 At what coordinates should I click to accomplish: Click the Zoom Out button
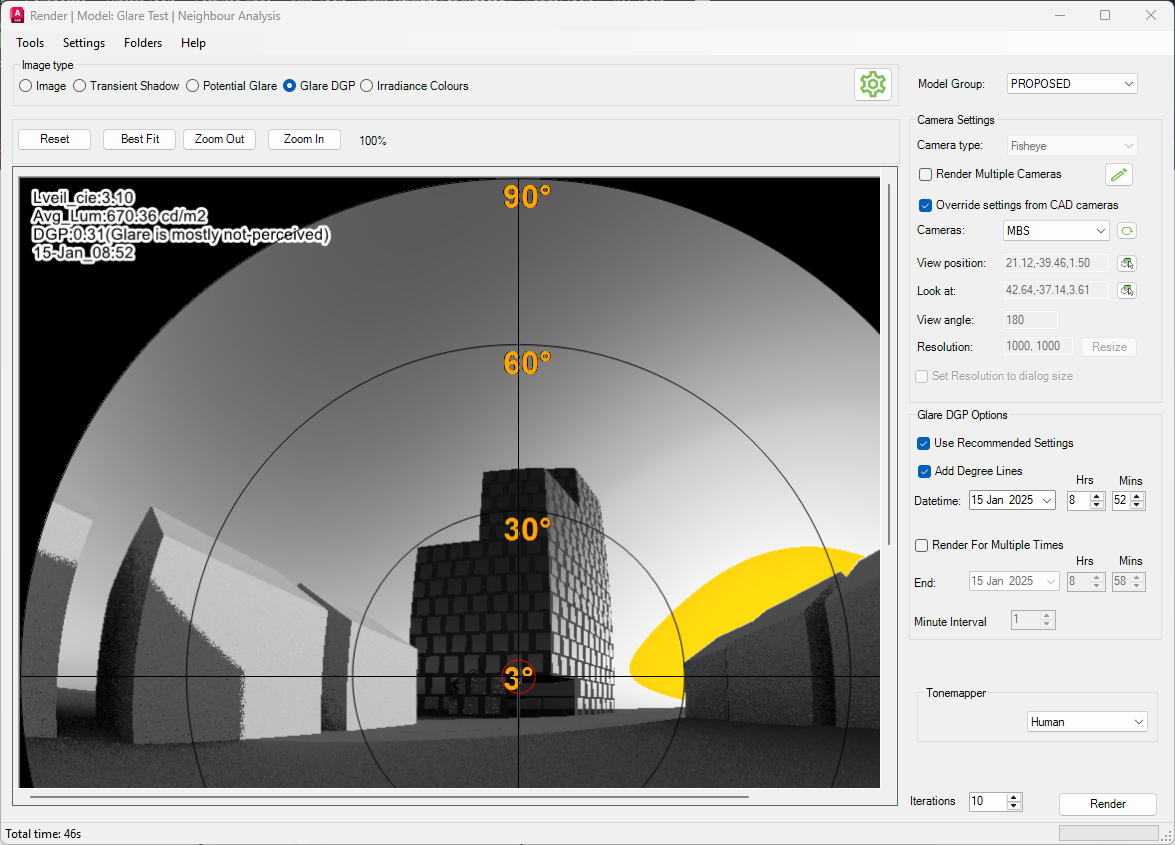[x=220, y=139]
